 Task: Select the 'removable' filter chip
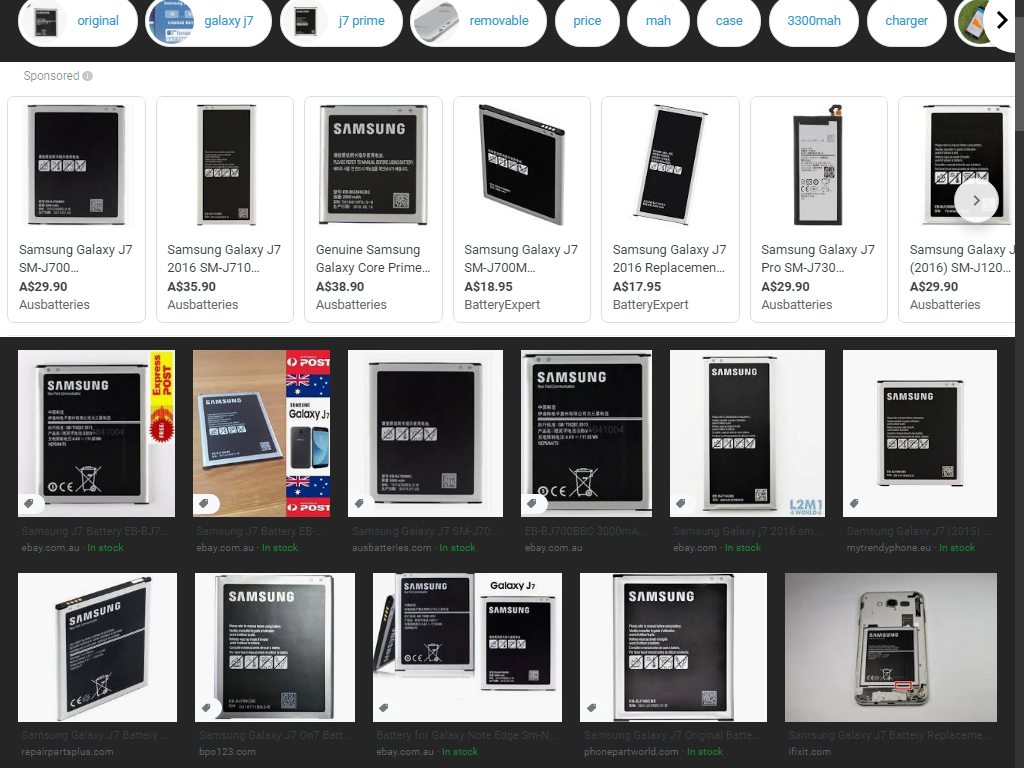coord(478,21)
